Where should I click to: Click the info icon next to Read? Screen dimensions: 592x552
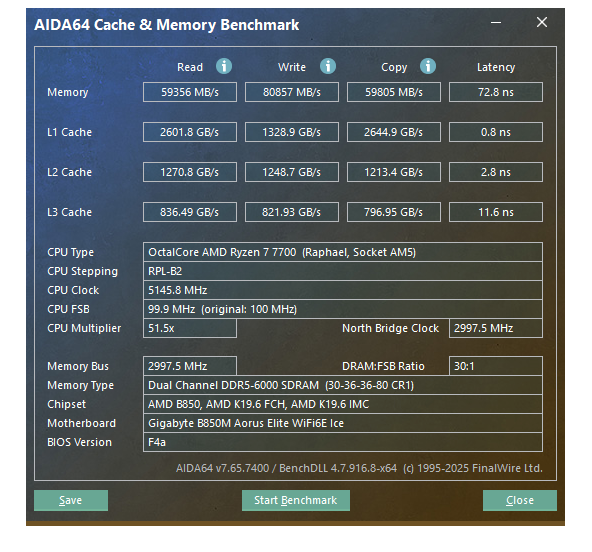224,66
